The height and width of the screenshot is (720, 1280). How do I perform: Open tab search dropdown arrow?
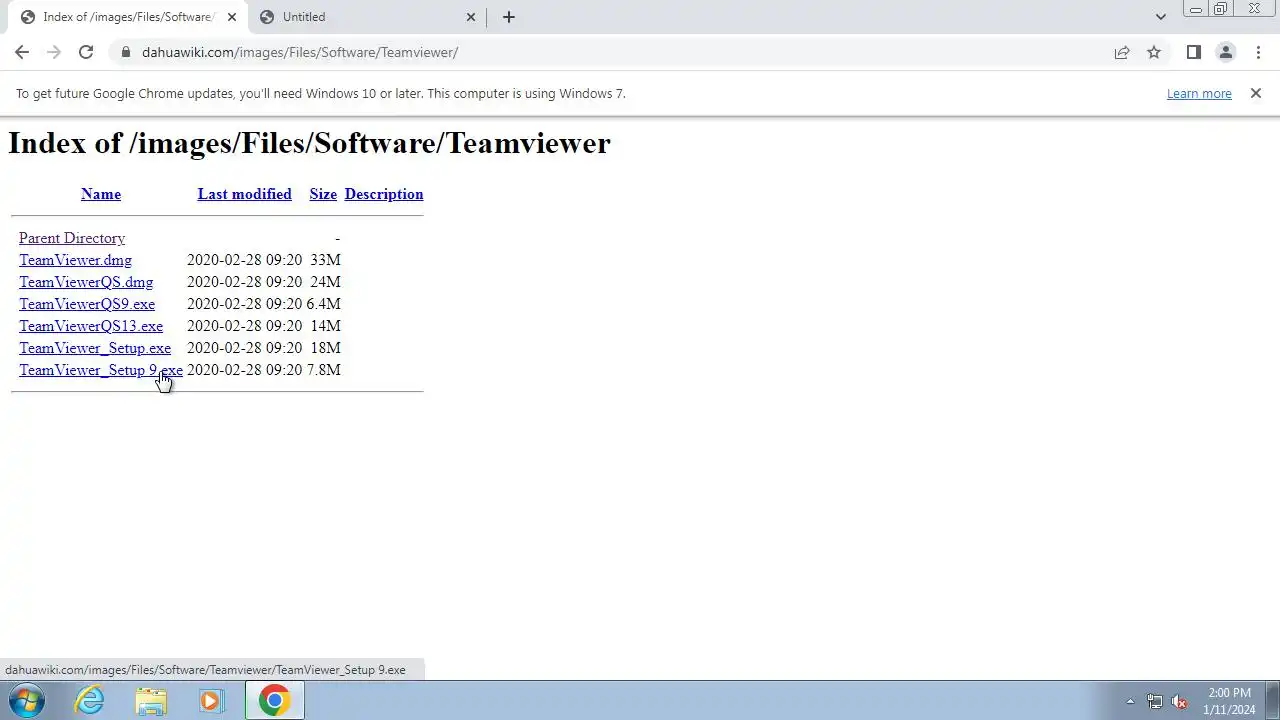(x=1160, y=17)
